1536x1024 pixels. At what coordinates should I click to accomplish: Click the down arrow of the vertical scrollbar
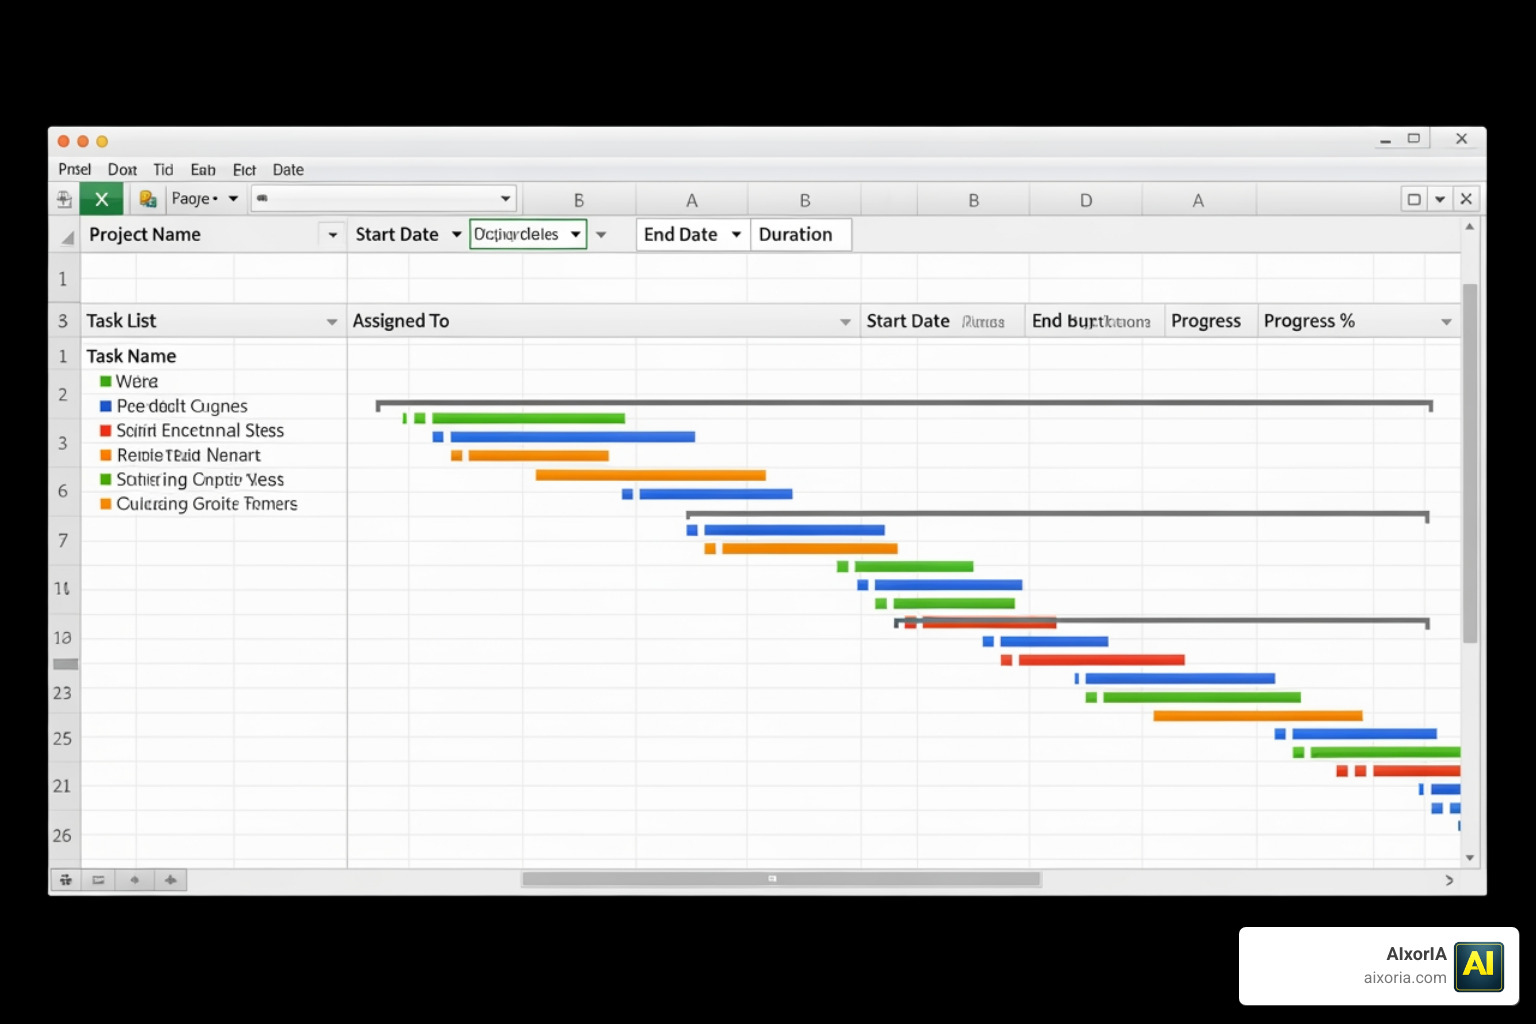pos(1469,858)
